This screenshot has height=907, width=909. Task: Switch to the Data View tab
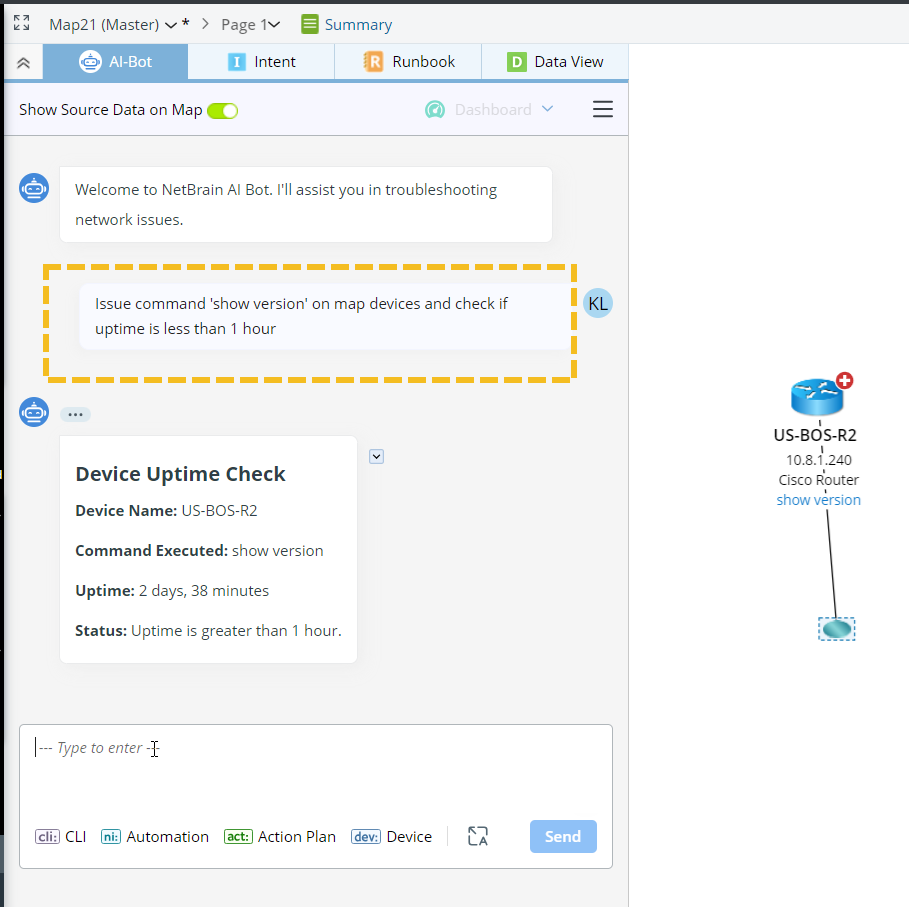(x=555, y=61)
